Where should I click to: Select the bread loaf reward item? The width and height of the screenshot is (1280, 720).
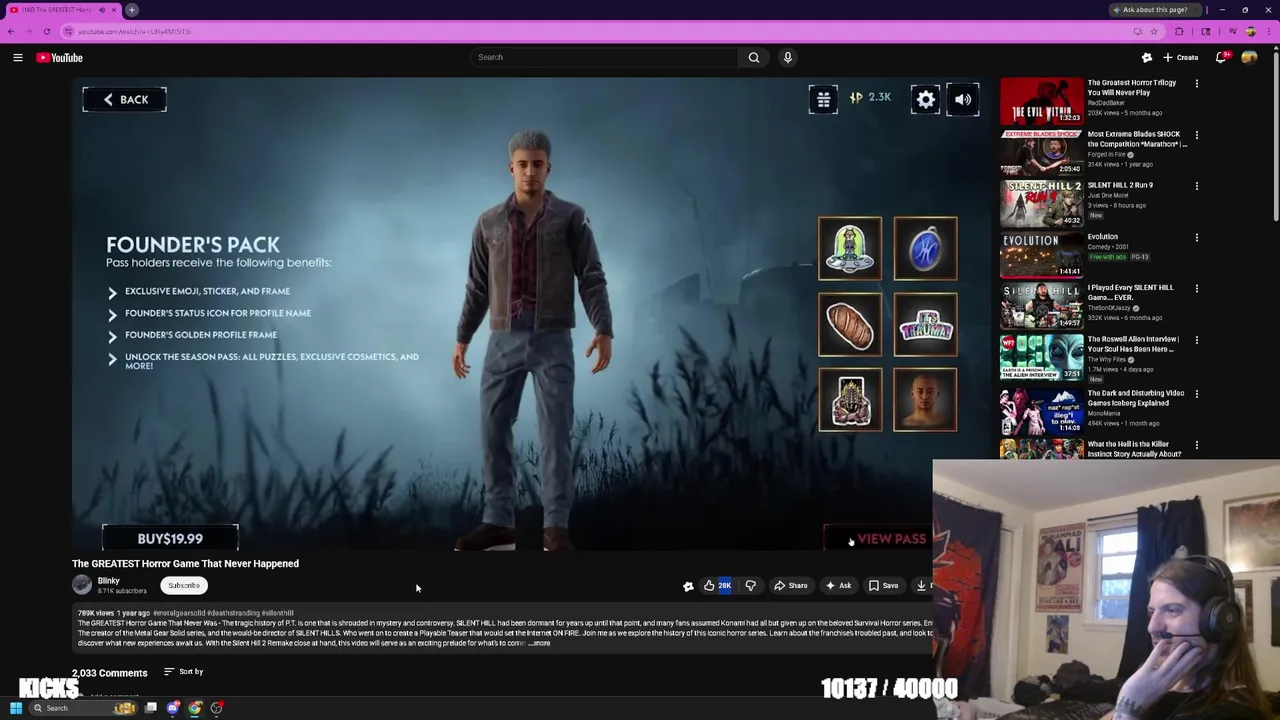click(x=850, y=324)
